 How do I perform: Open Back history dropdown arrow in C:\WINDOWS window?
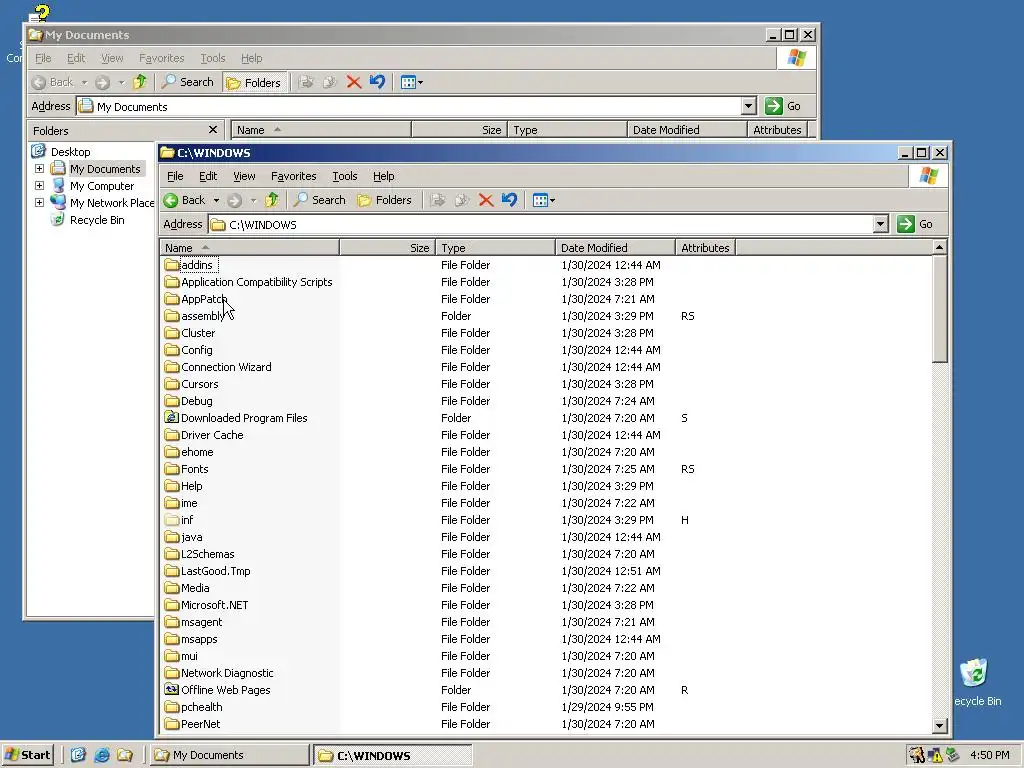tap(216, 200)
